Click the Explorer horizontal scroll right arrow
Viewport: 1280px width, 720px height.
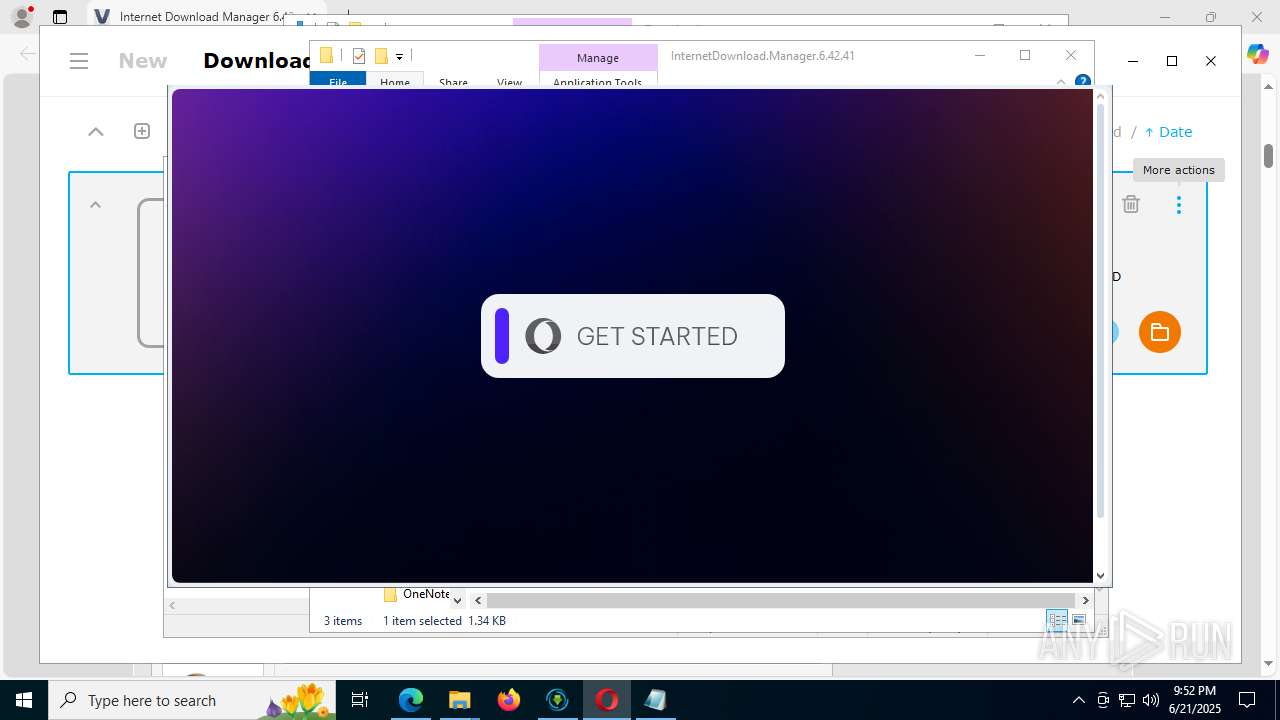(x=1085, y=600)
